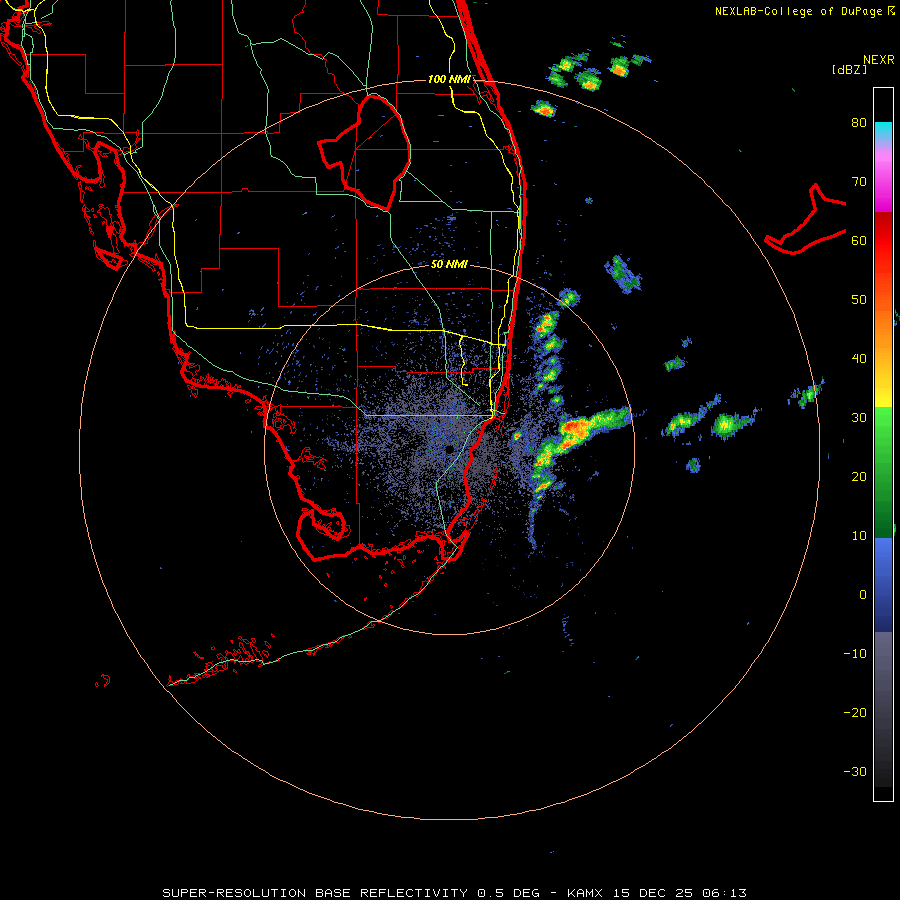The image size is (900, 900).
Task: Click the 40 dBZ scale label
Action: (x=859, y=359)
